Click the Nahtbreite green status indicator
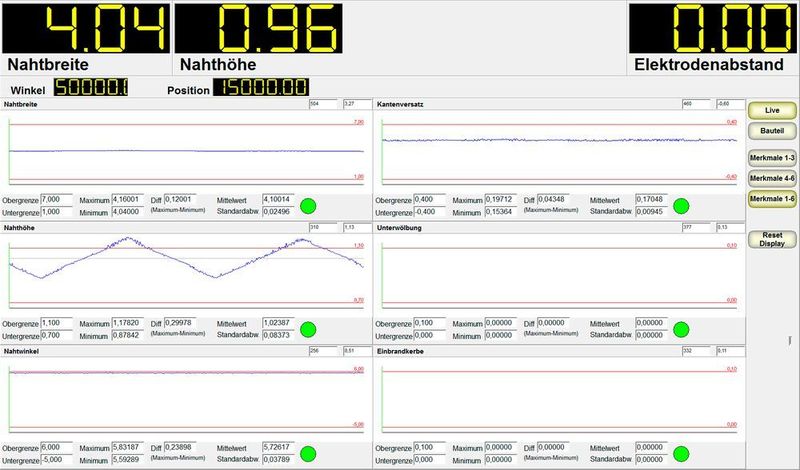800x470 pixels. 308,206
